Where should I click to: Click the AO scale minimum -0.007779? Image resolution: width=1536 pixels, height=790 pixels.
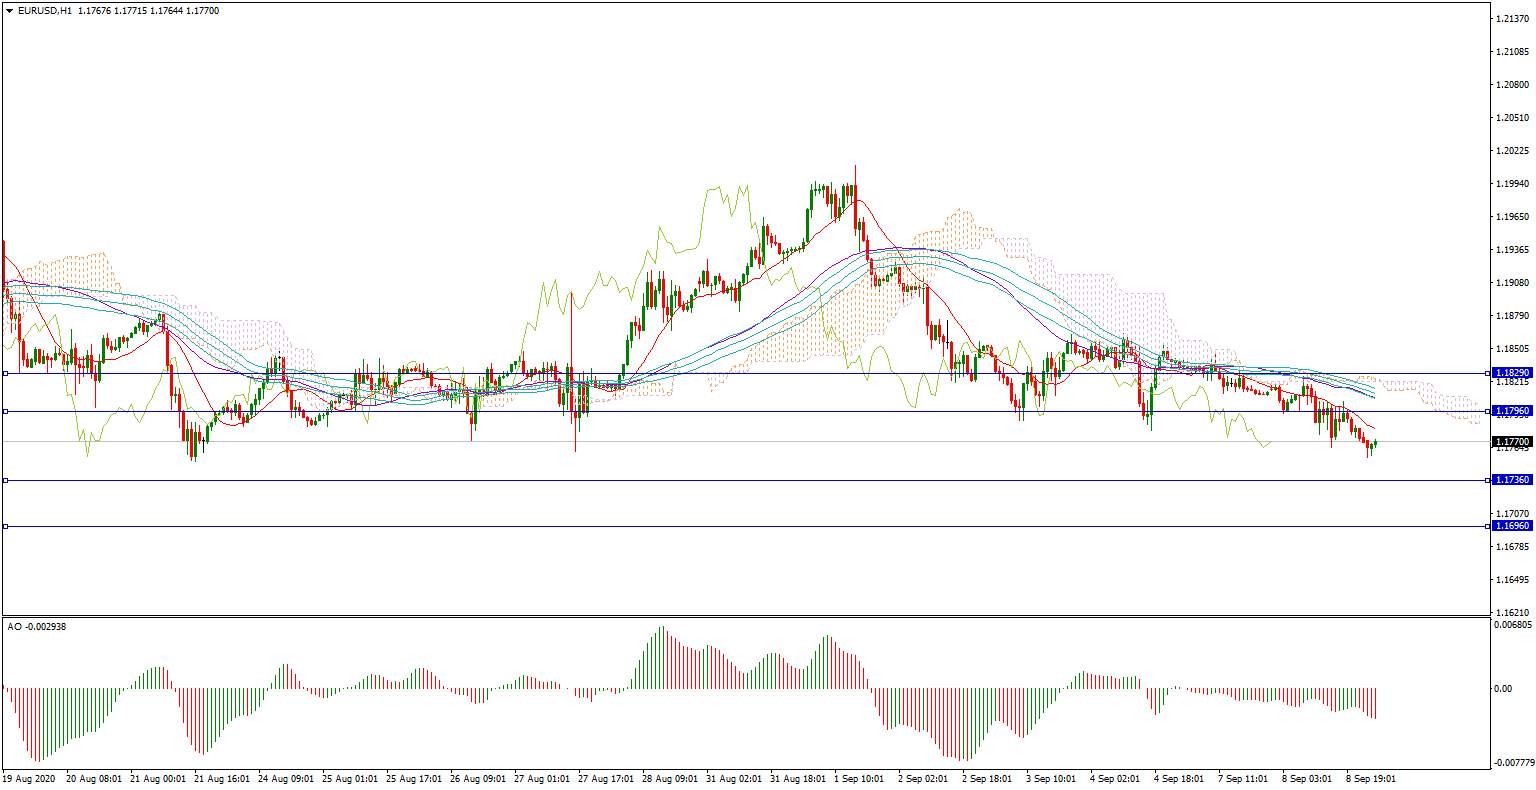pyautogui.click(x=1513, y=762)
